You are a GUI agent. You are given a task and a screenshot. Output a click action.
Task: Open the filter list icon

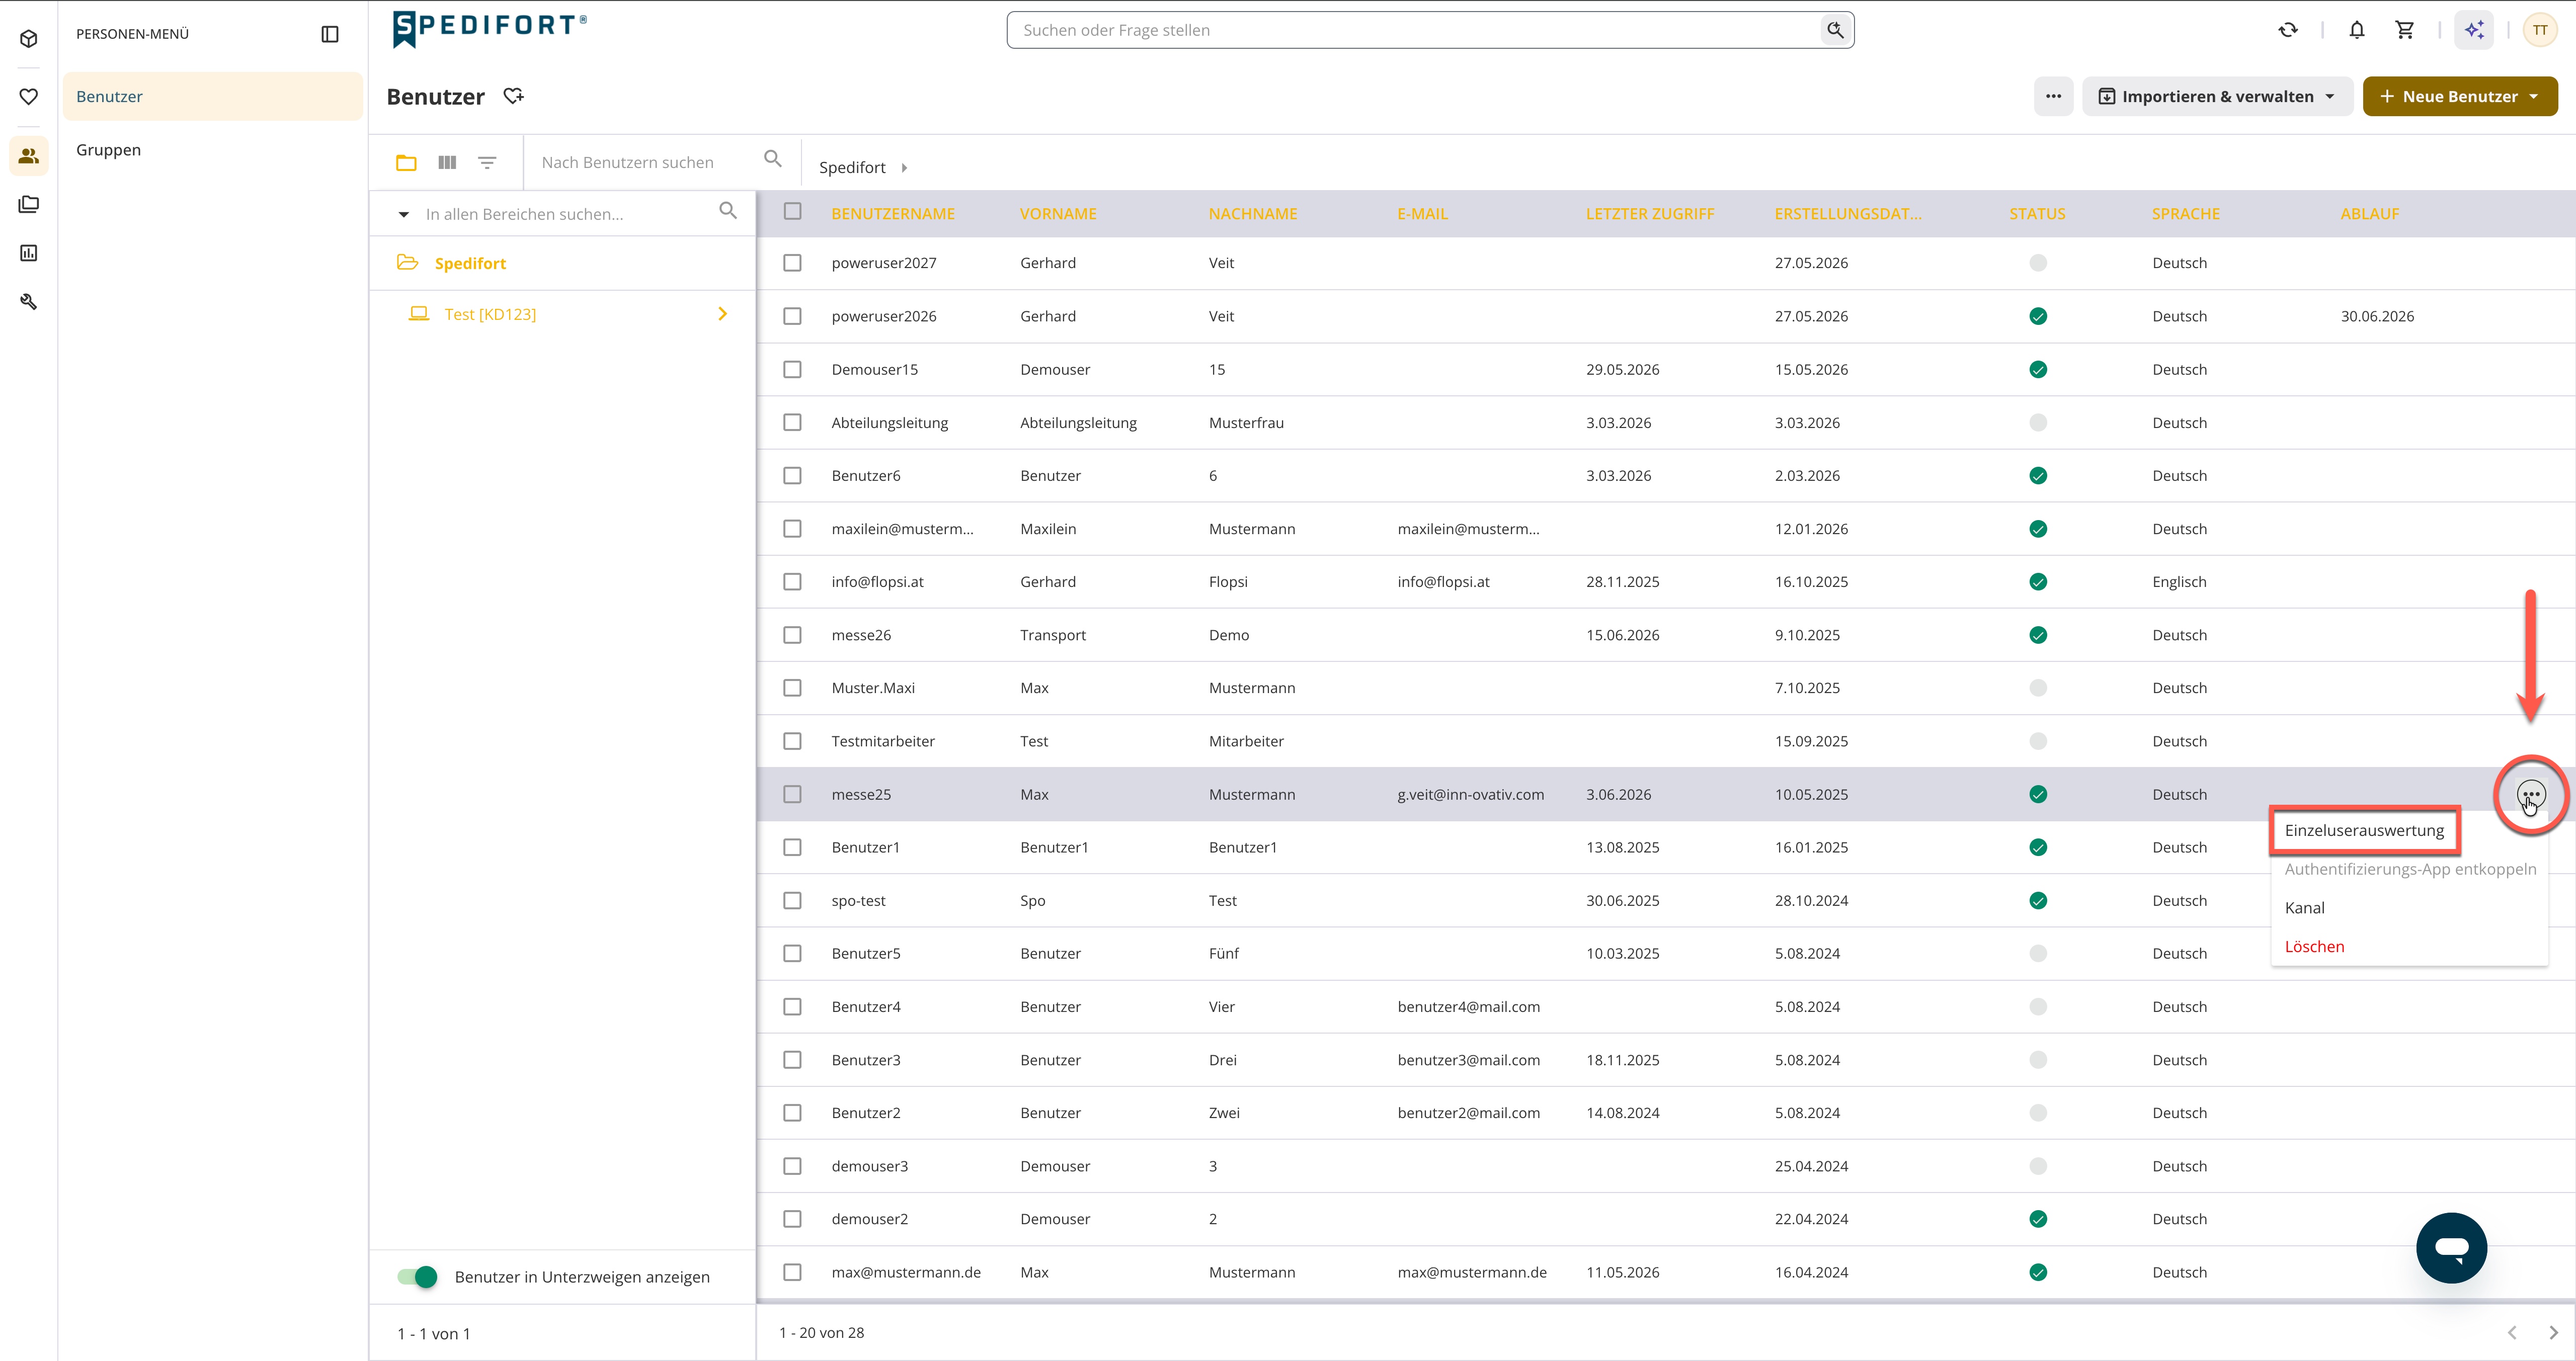click(x=487, y=162)
